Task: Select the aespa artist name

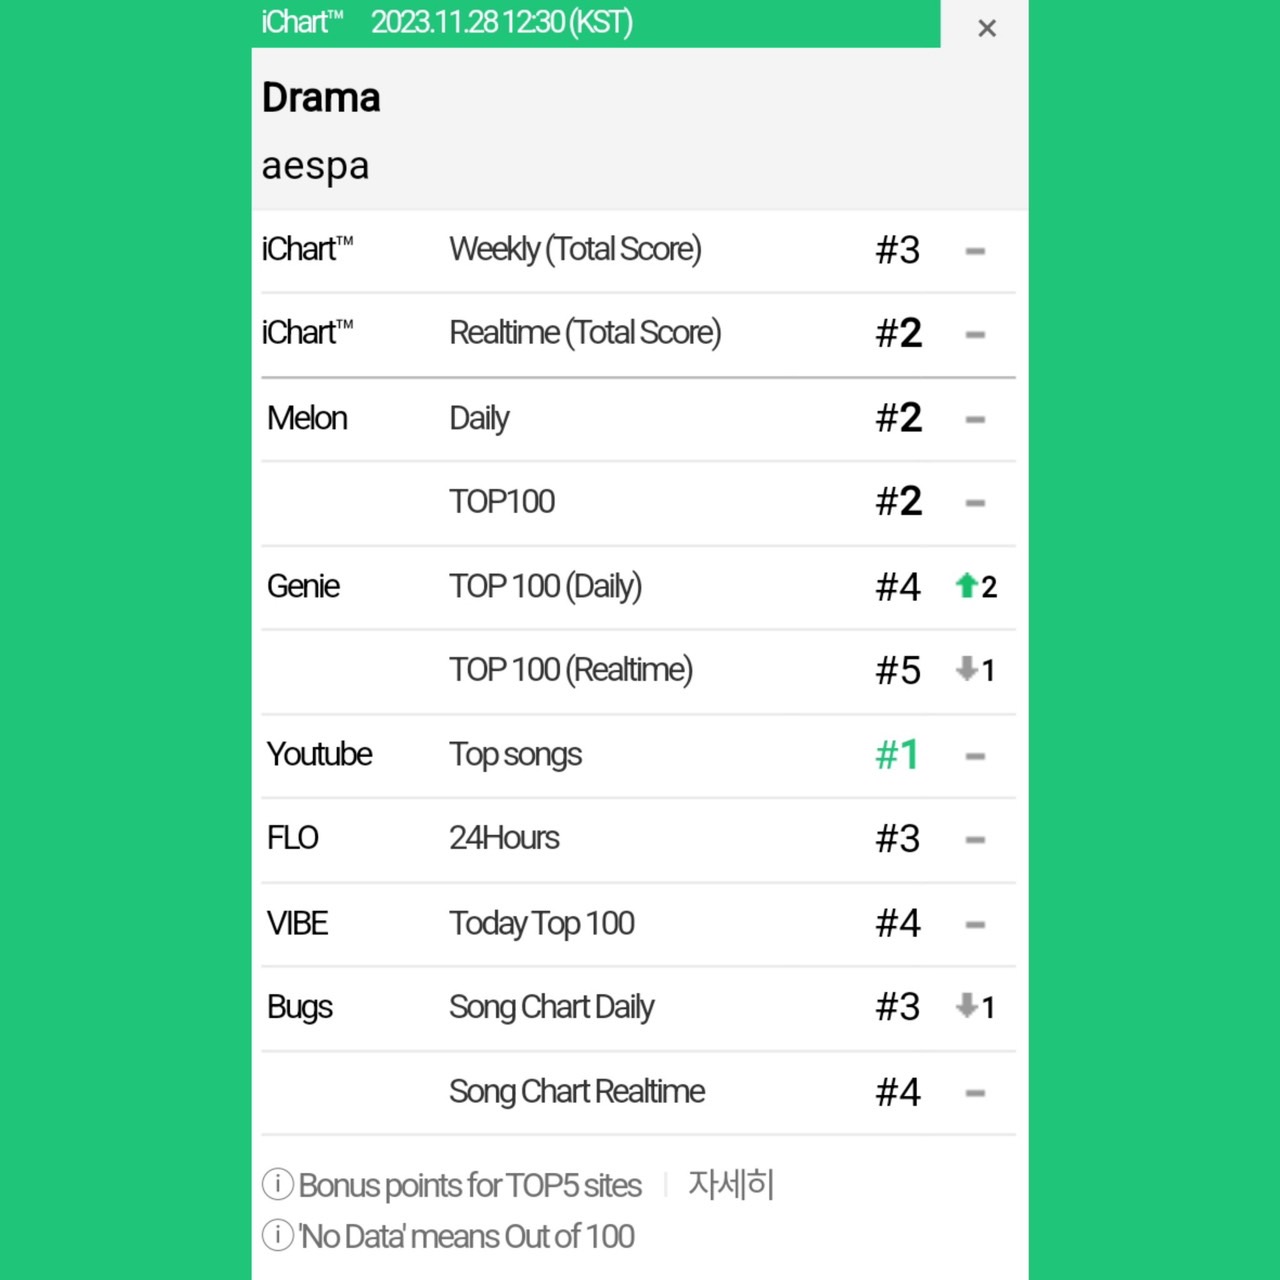Action: pos(315,166)
